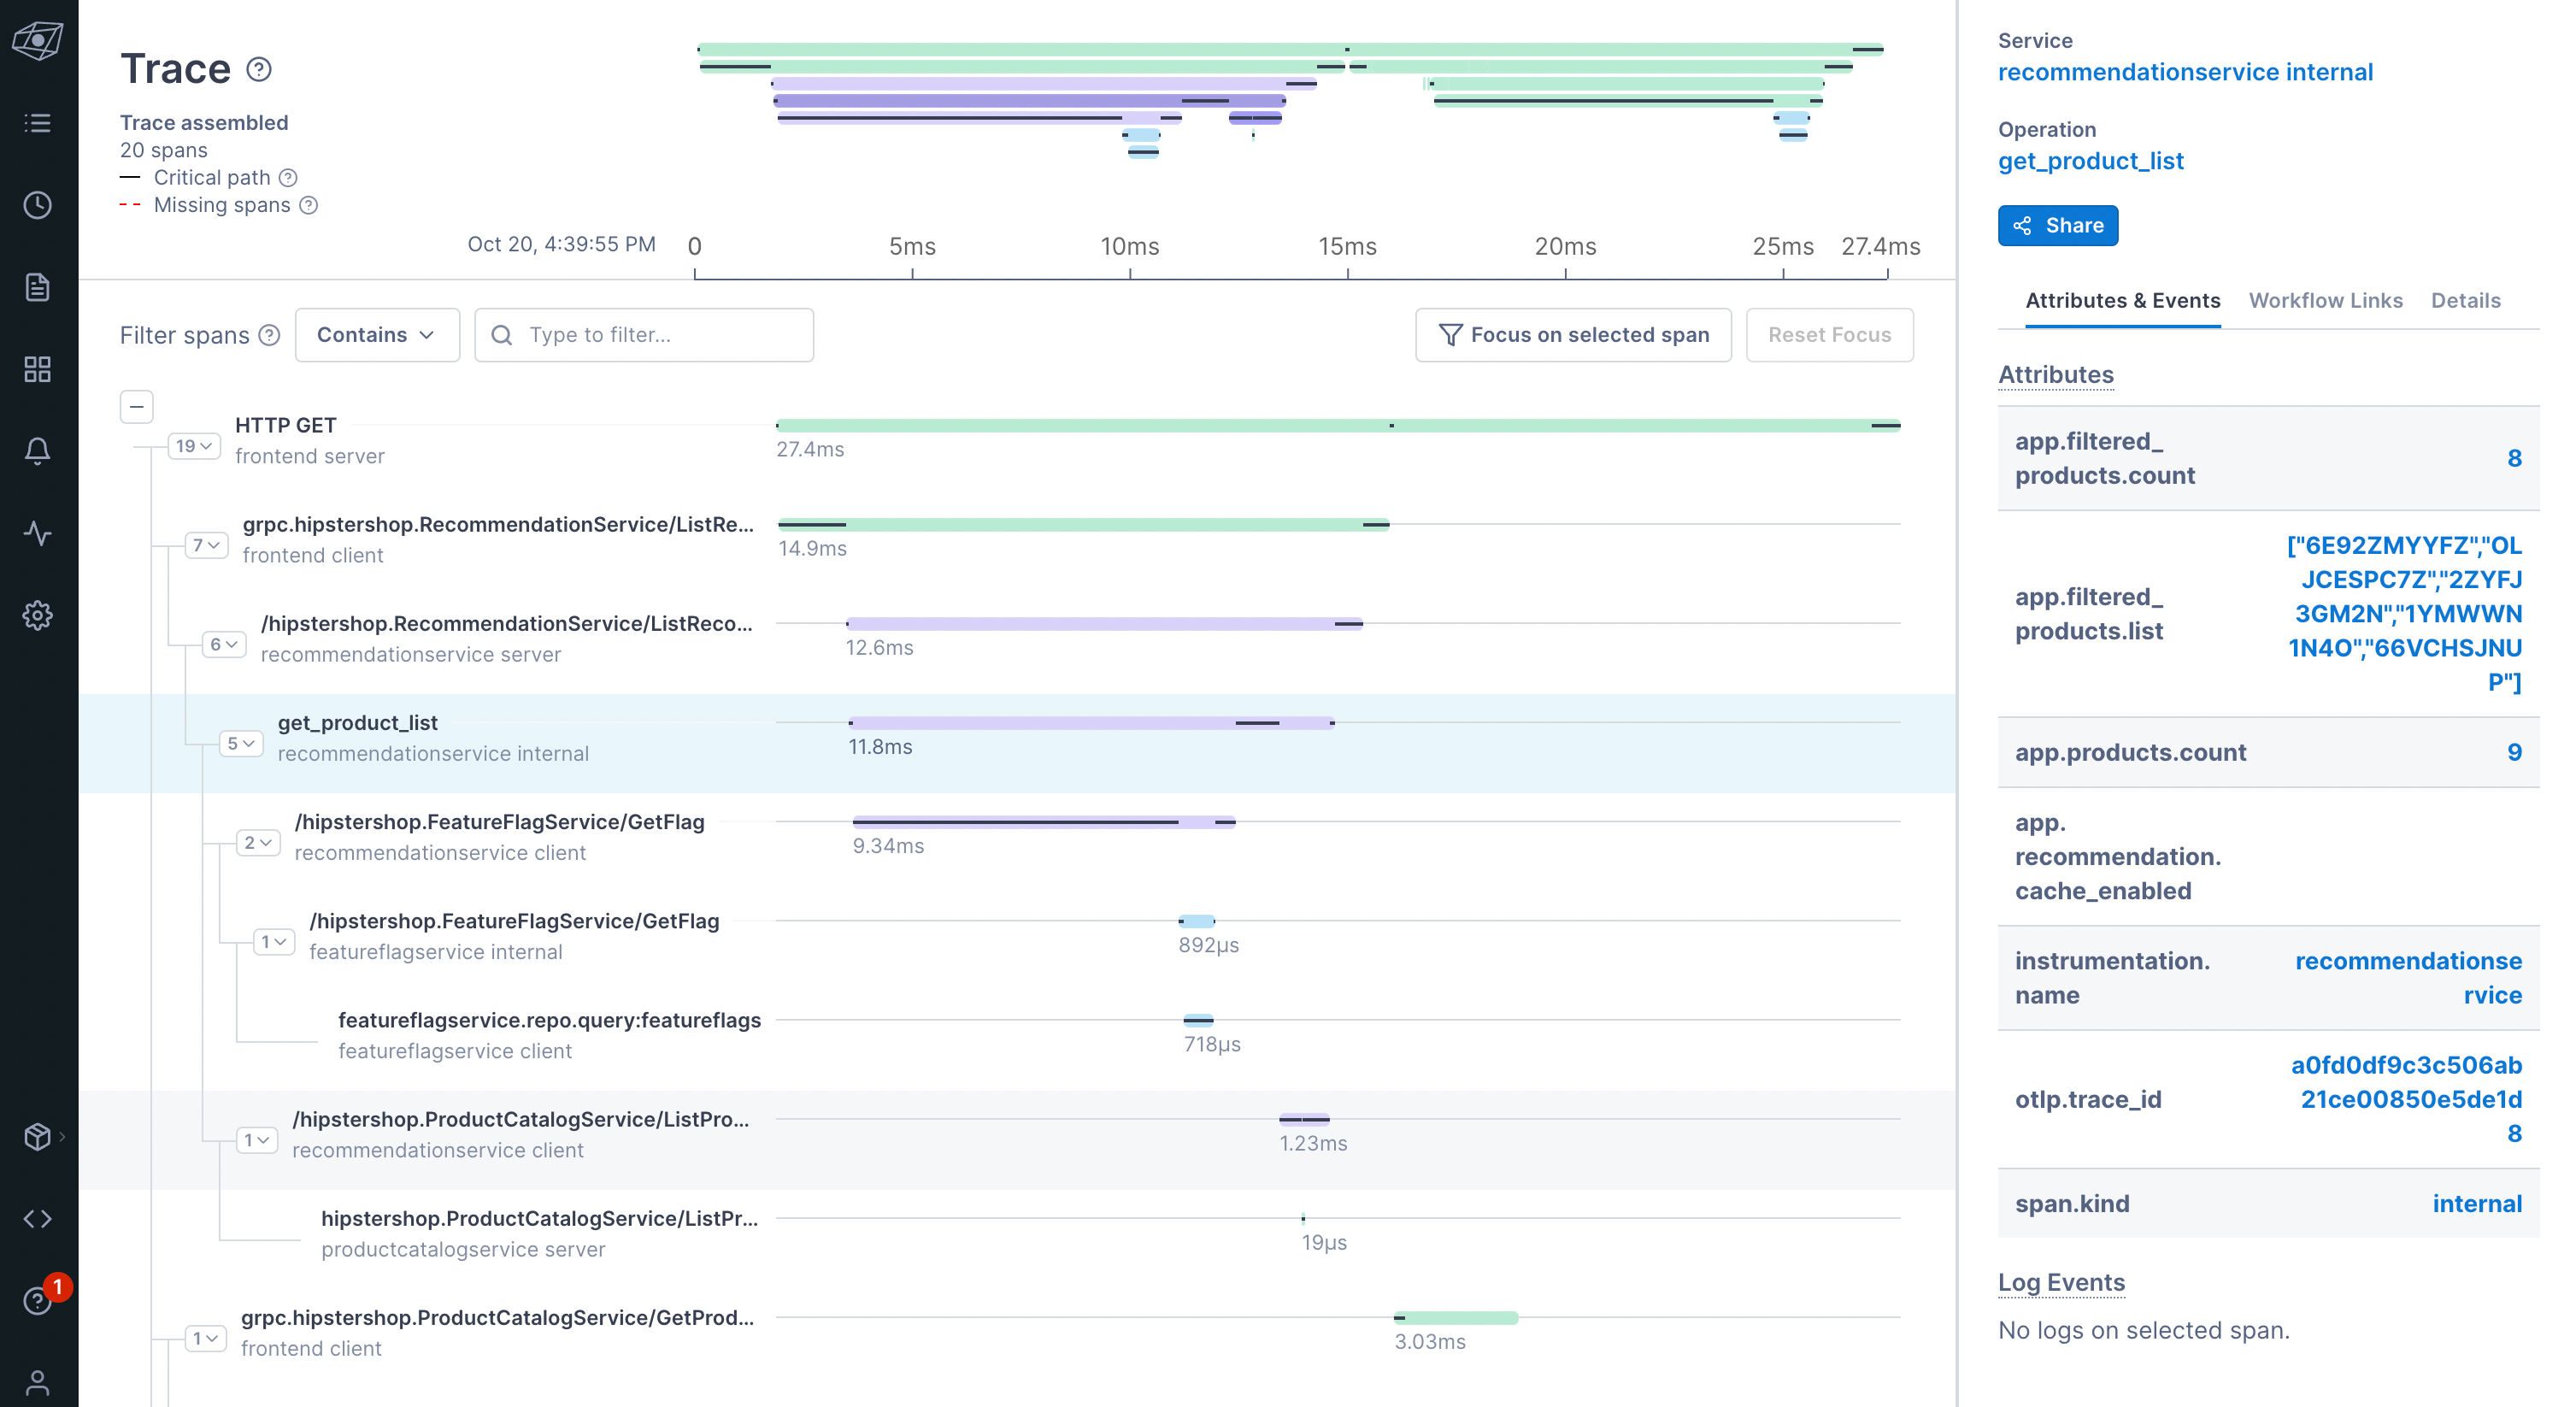Switch to the Workflow Links tab

click(x=2325, y=300)
